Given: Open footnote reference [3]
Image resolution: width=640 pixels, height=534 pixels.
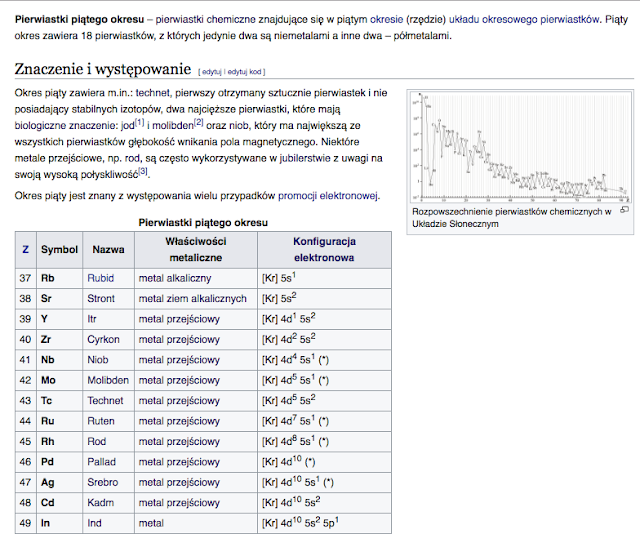Looking at the screenshot, I should [x=142, y=171].
